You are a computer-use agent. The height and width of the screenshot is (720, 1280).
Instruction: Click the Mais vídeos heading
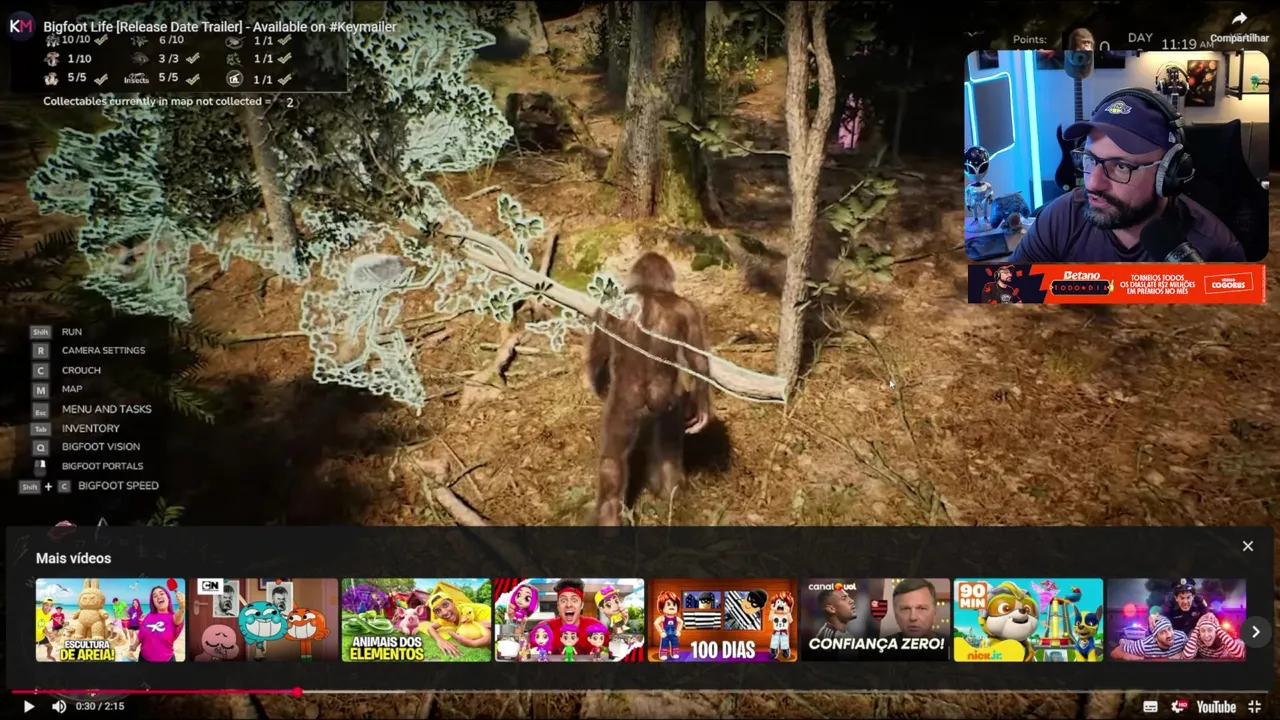coord(73,558)
